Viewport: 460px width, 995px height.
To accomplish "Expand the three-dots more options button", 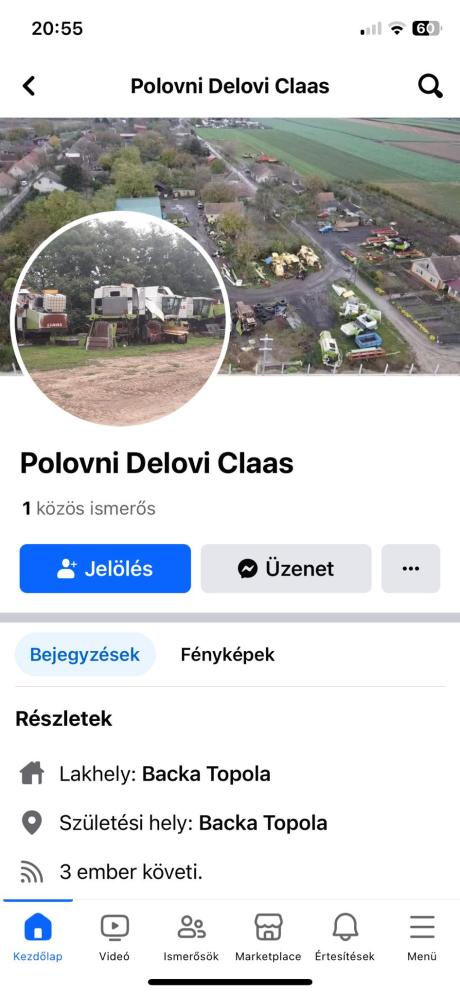I will pos(411,569).
